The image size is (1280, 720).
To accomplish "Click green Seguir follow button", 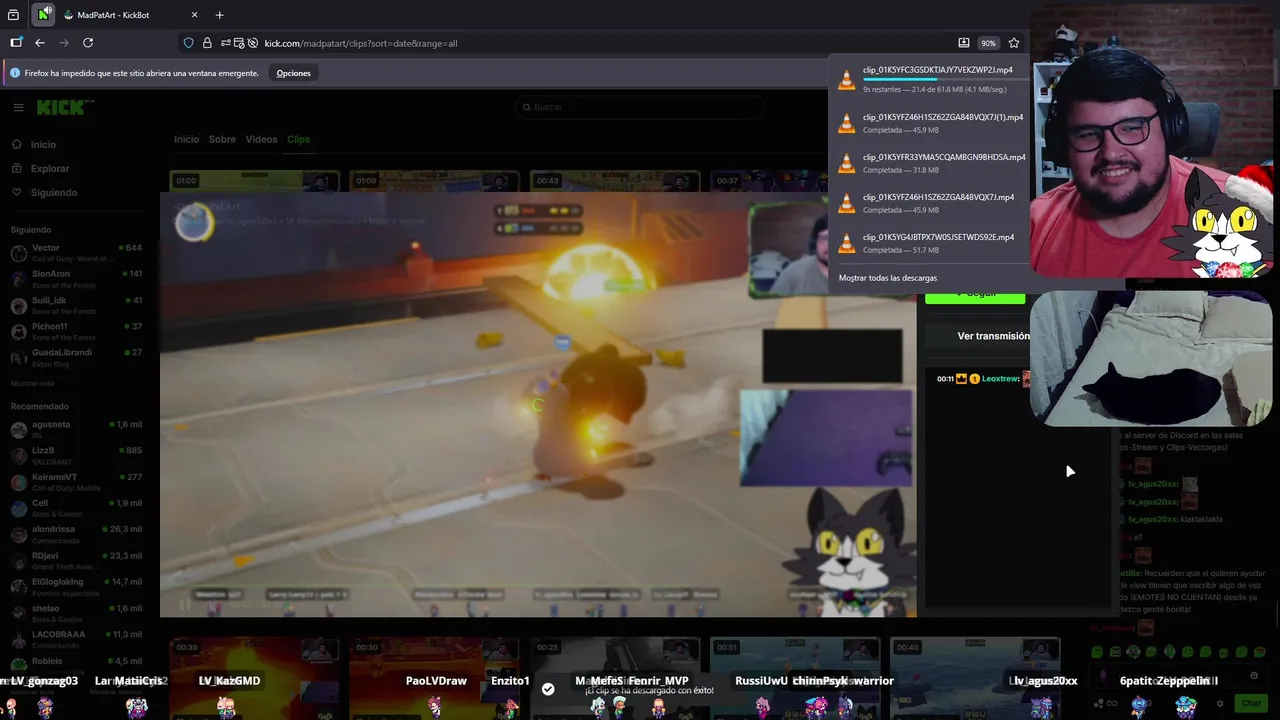I will point(975,296).
